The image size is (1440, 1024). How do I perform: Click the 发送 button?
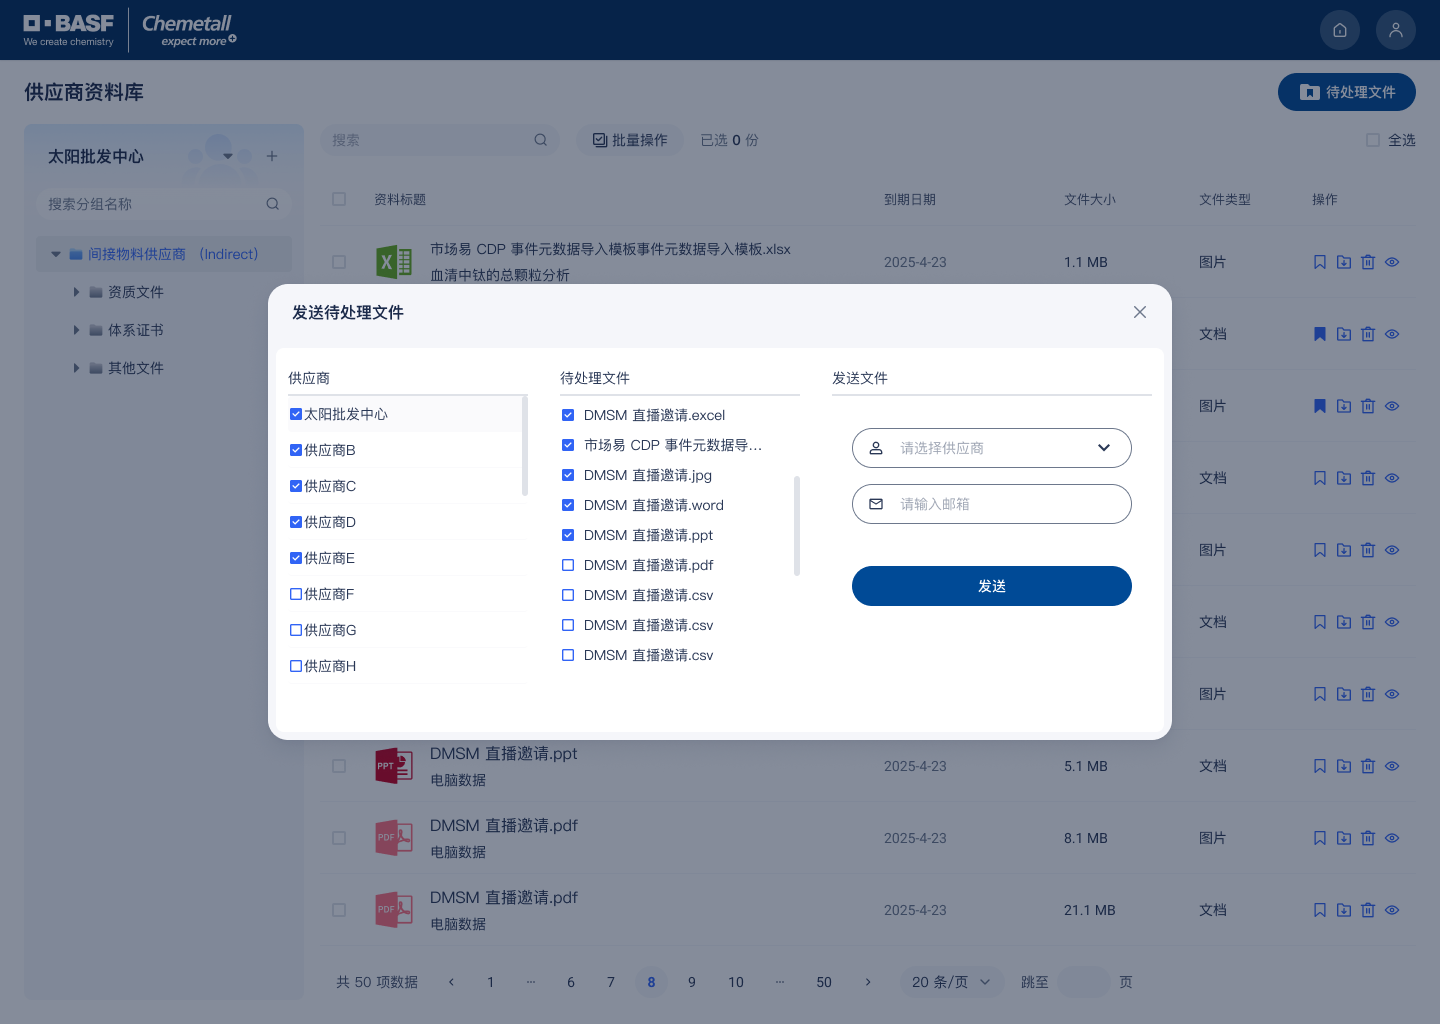coord(992,586)
